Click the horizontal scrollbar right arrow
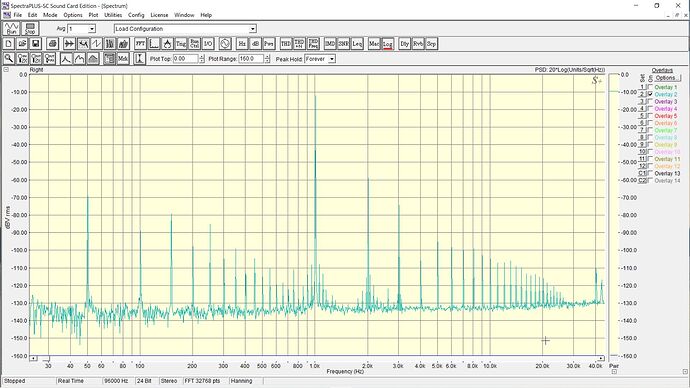The image size is (690, 388). (601, 359)
